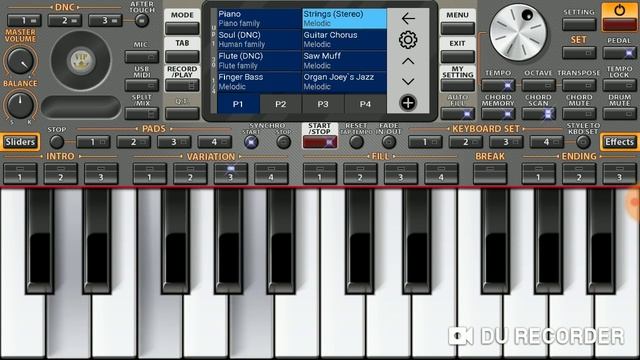Select the Flute (DNC) sound
The image size is (640, 360).
(x=259, y=61)
